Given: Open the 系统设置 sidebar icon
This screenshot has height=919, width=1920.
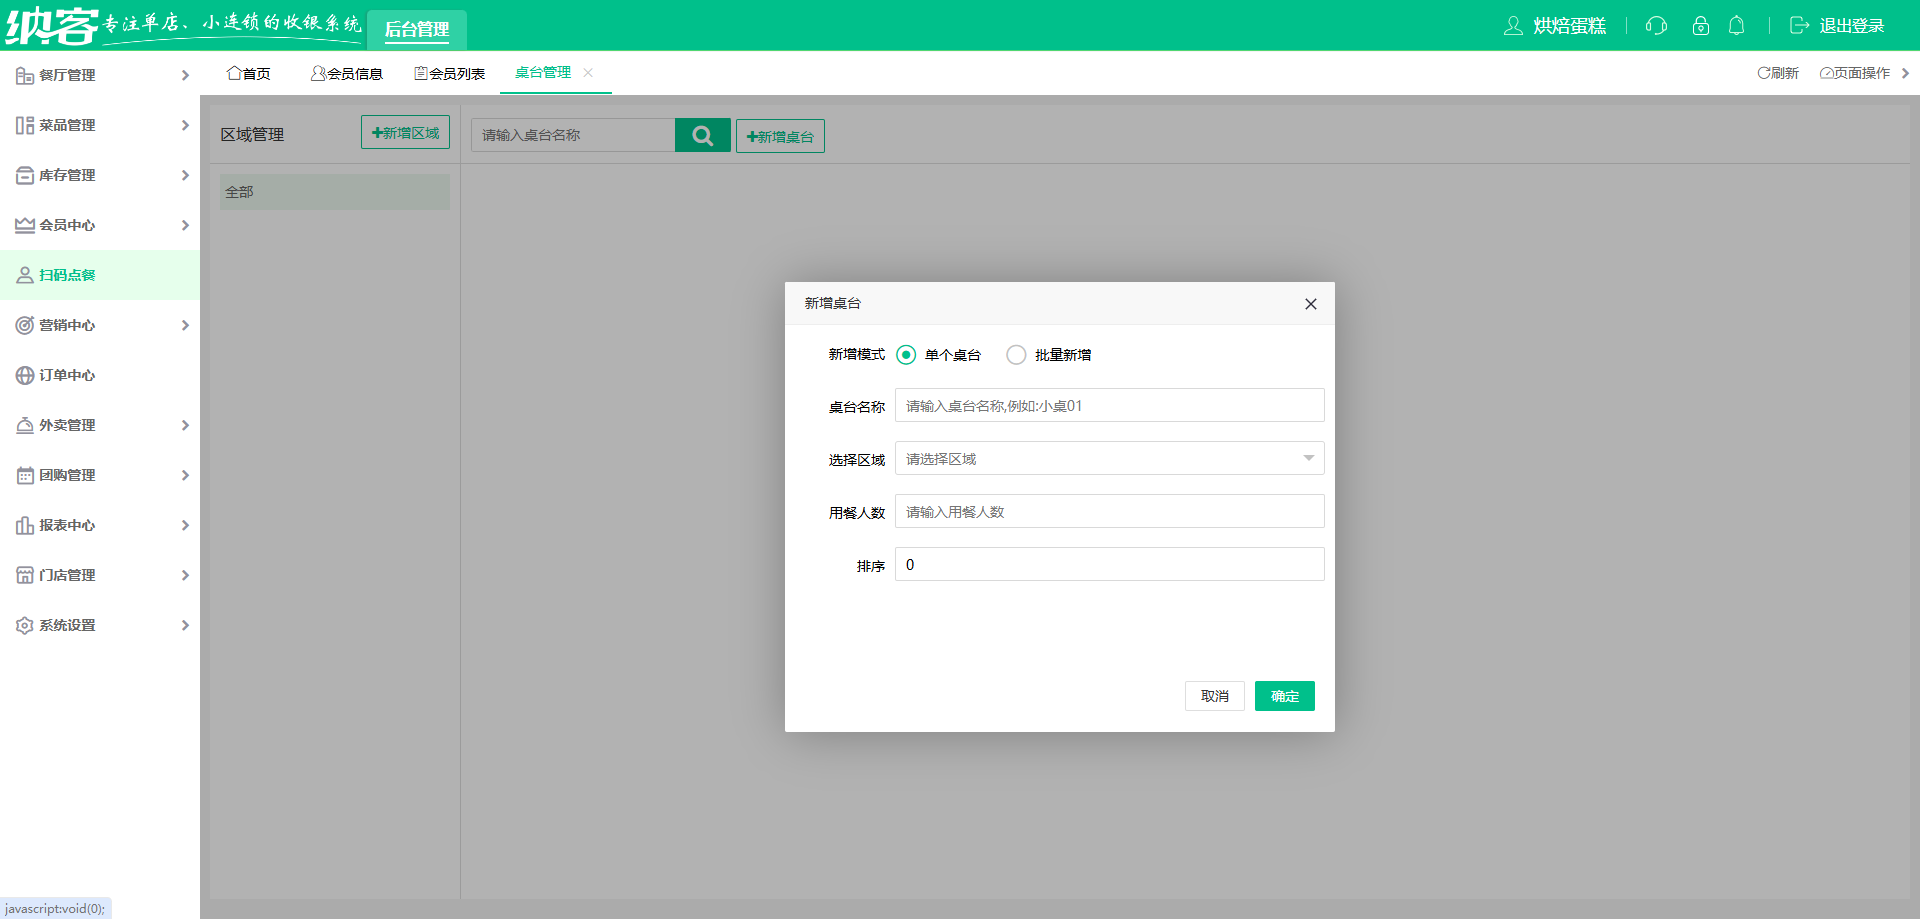Looking at the screenshot, I should coord(24,624).
